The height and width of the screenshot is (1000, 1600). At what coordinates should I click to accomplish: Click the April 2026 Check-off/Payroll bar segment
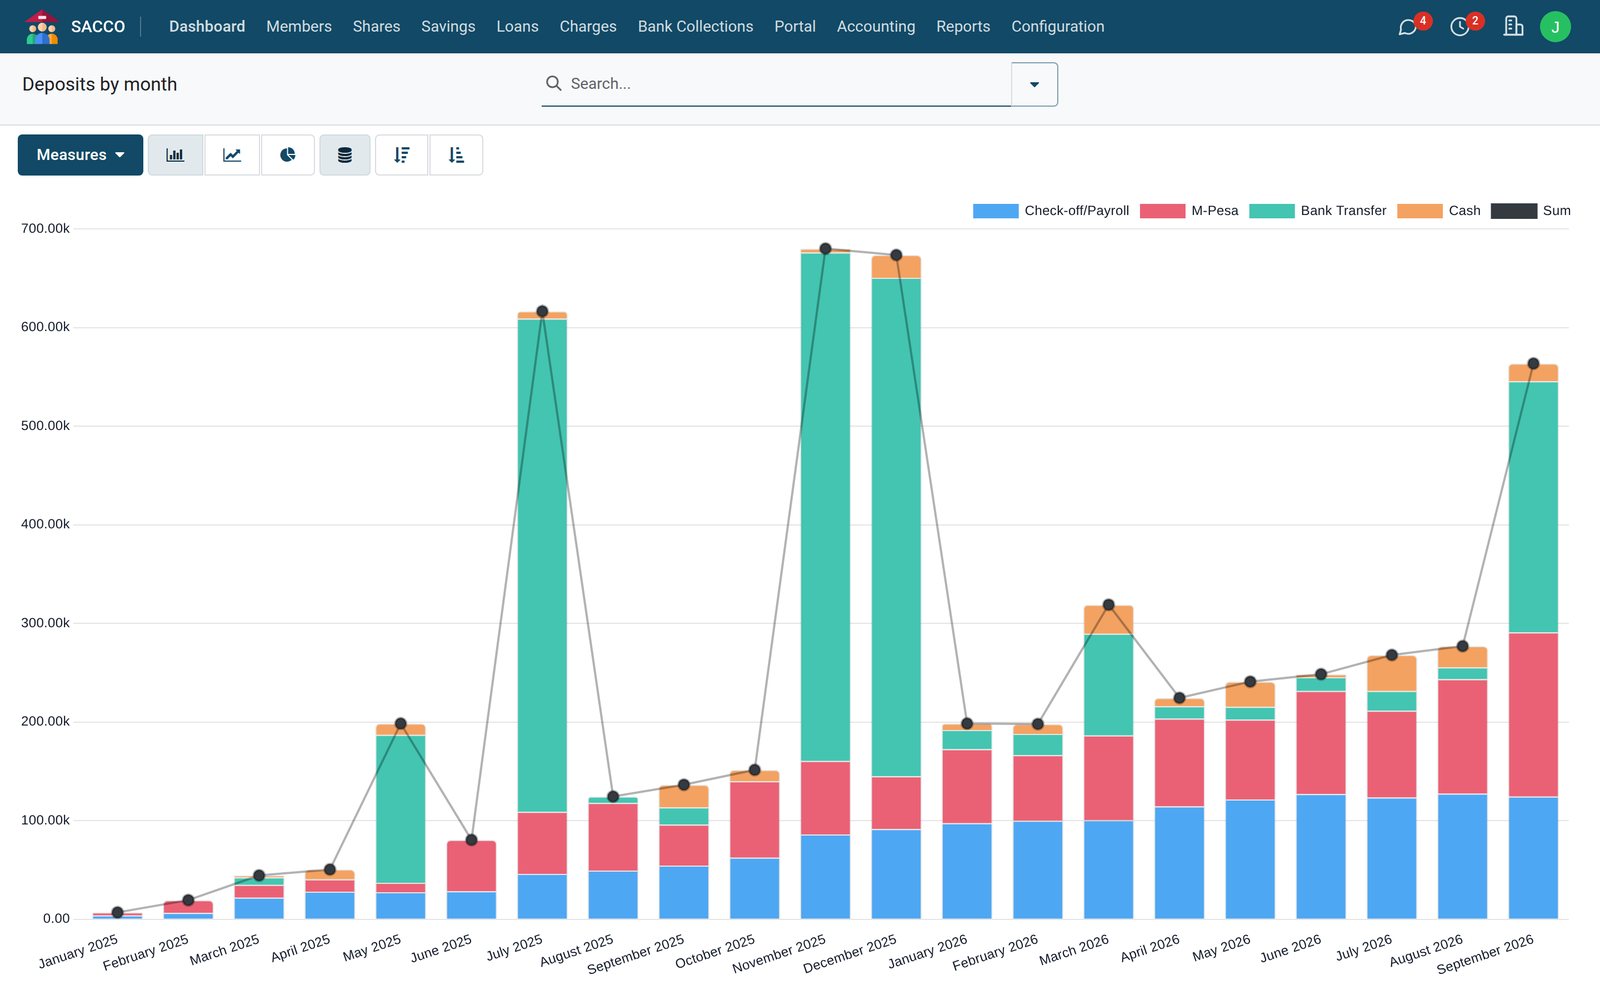1179,863
